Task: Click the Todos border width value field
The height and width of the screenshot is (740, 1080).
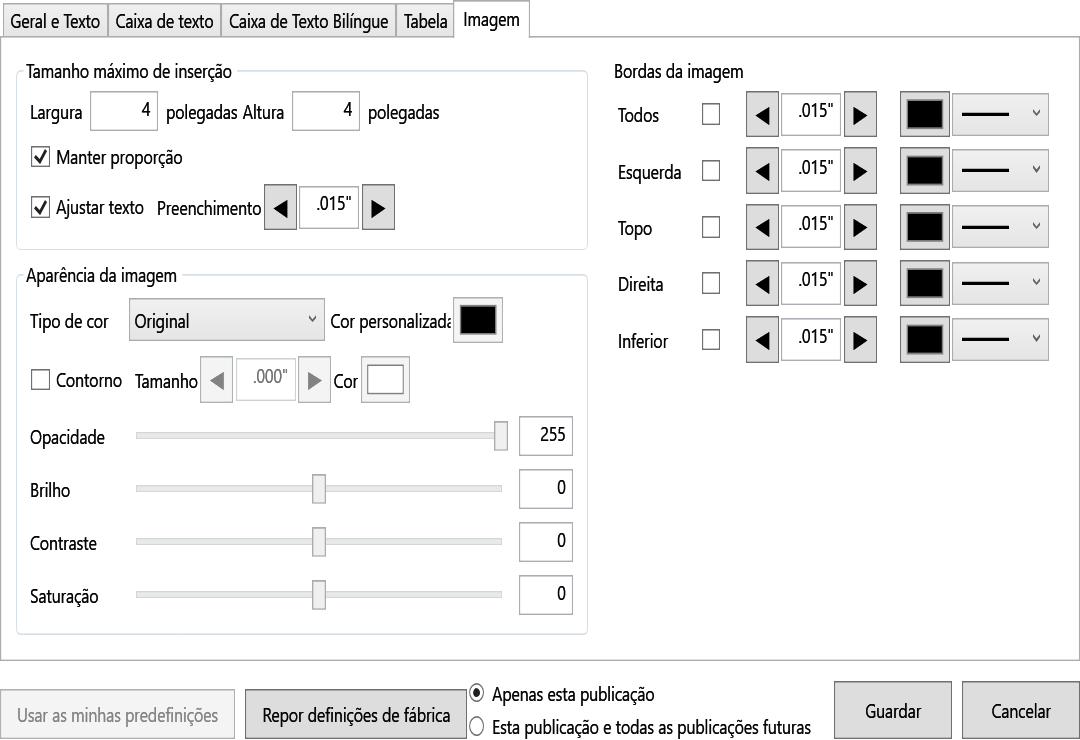Action: coord(811,114)
